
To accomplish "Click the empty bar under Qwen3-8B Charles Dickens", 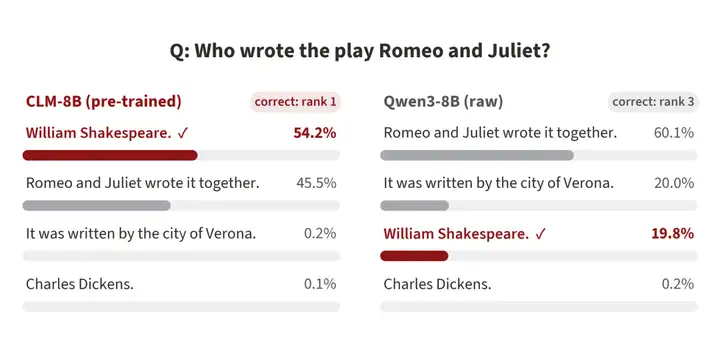I will coord(539,307).
